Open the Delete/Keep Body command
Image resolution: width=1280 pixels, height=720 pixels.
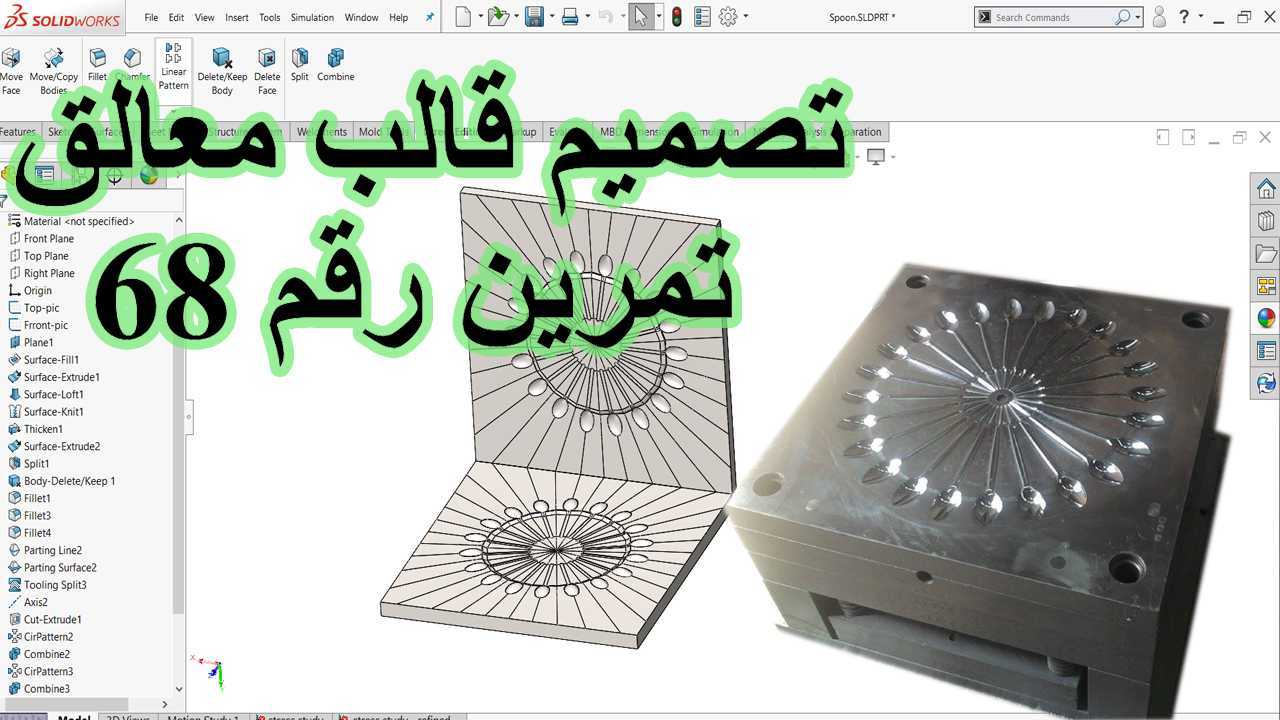tap(222, 71)
